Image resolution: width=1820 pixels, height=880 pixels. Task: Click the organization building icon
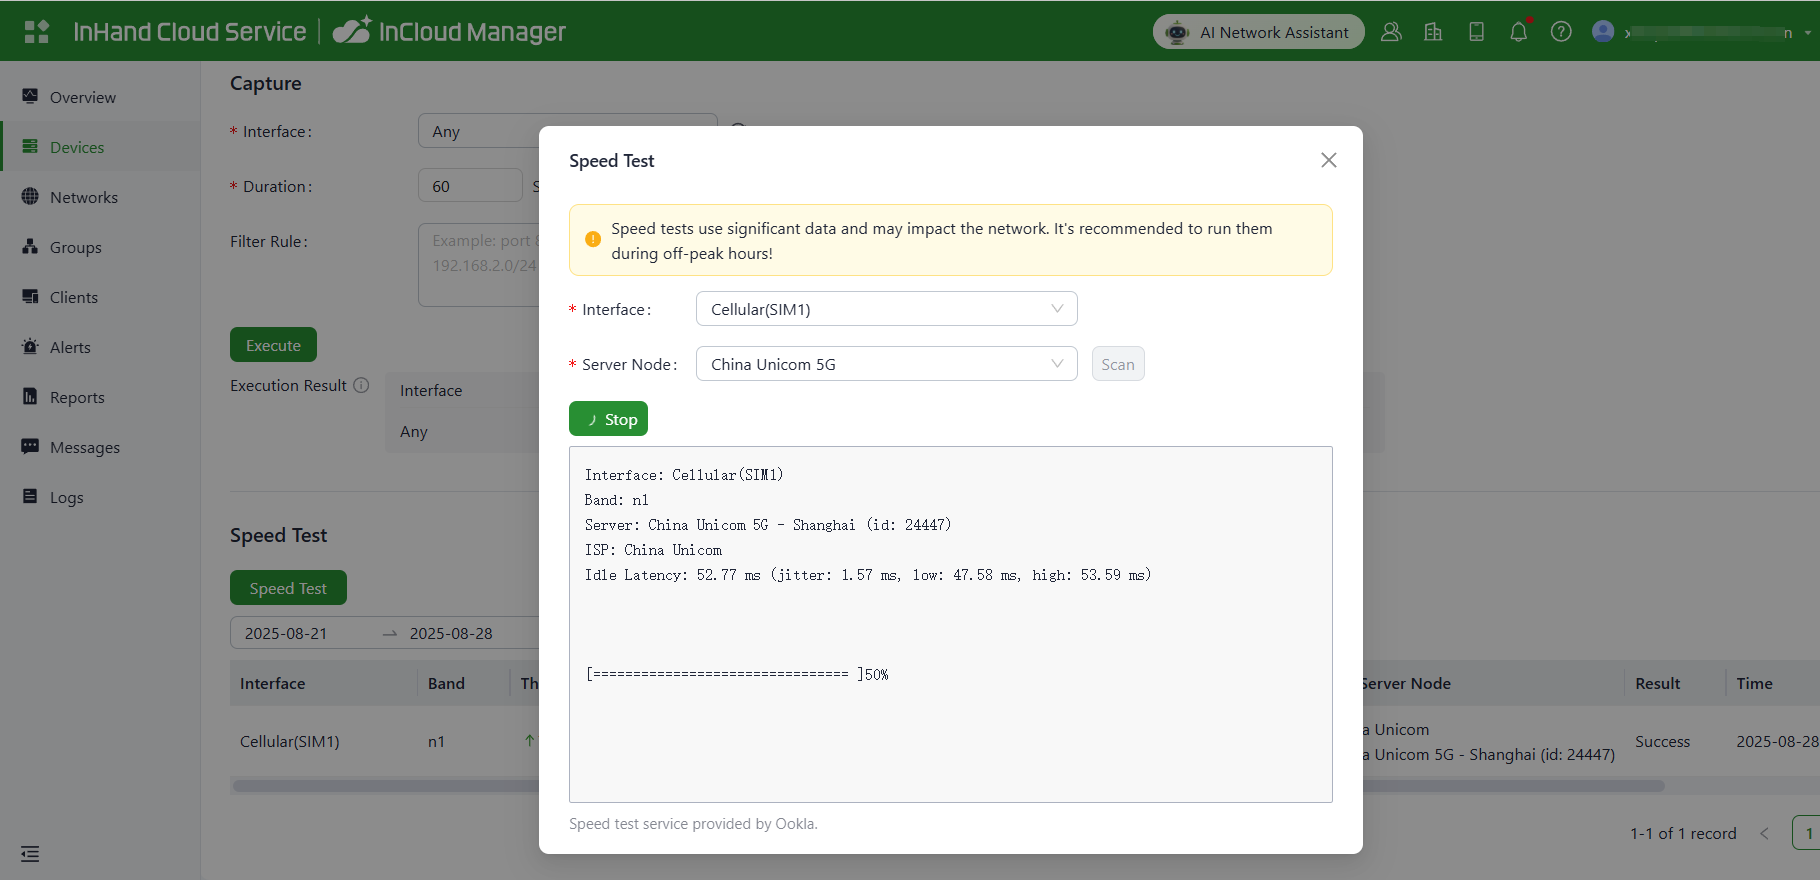(x=1433, y=32)
